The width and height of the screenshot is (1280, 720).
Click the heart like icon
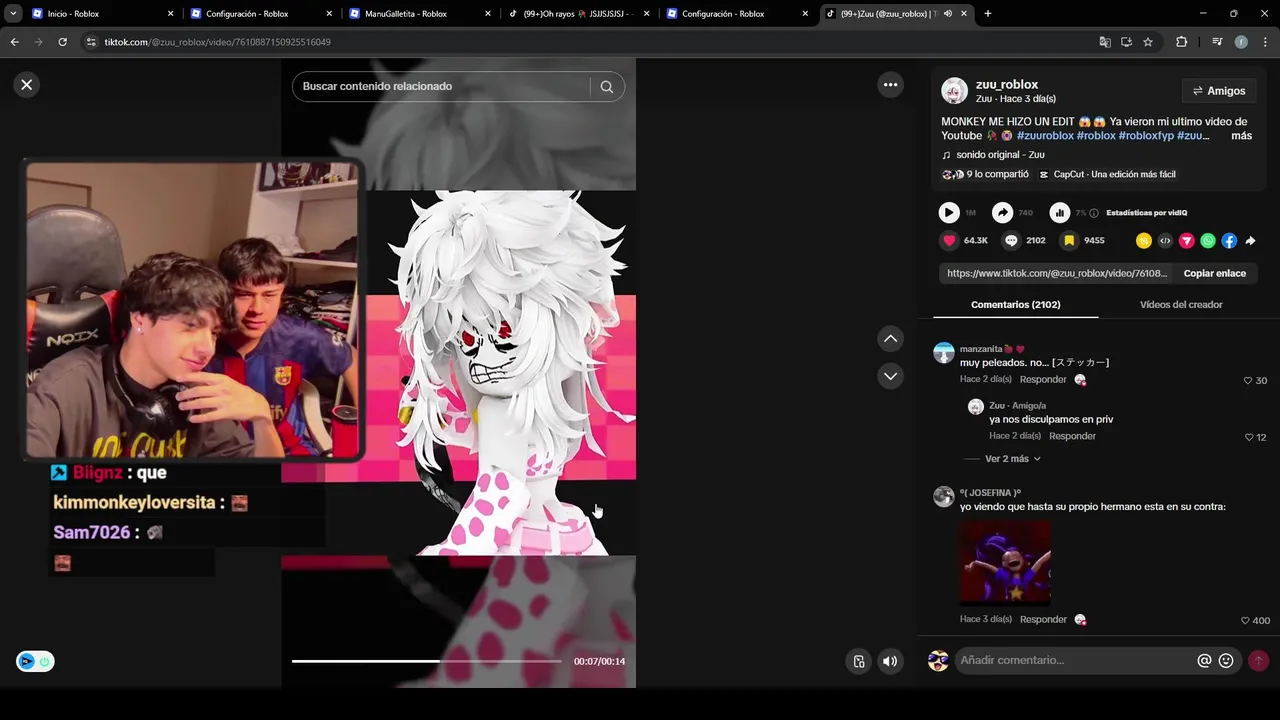(x=949, y=241)
